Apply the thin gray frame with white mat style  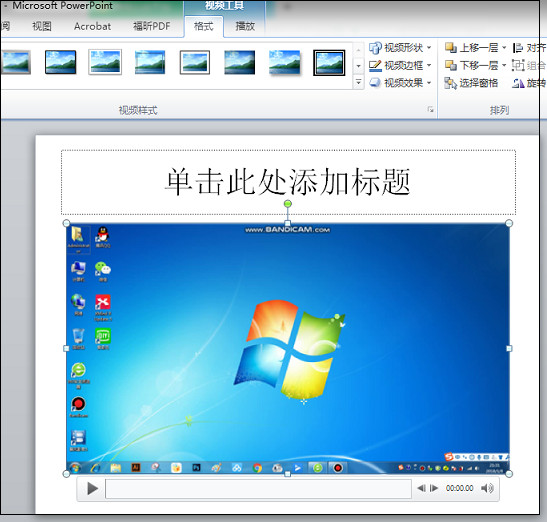(195, 62)
